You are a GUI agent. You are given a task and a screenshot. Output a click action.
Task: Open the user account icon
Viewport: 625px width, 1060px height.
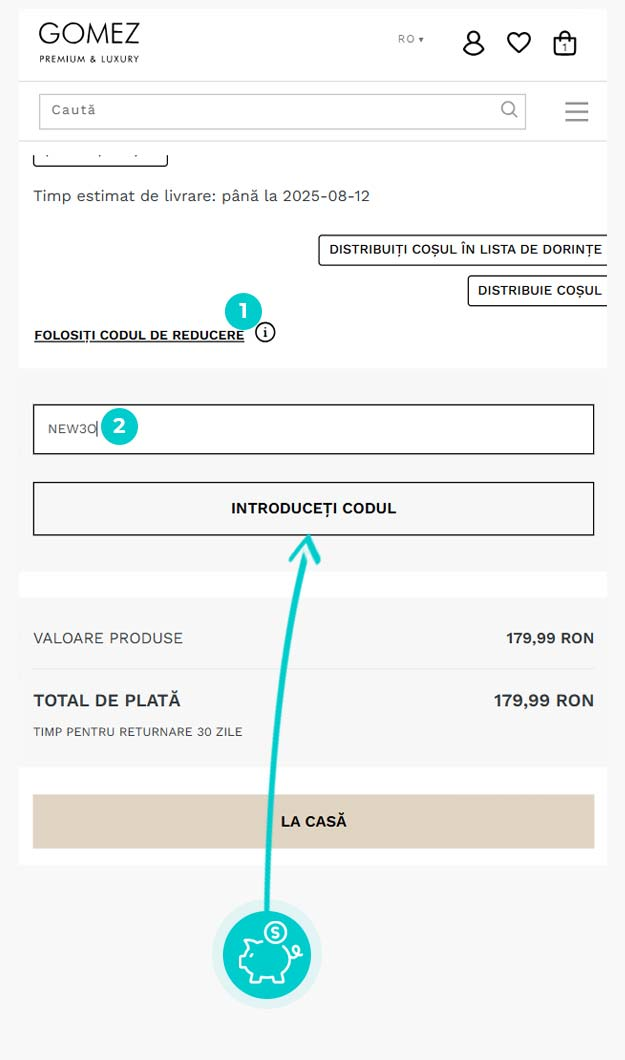pos(473,42)
